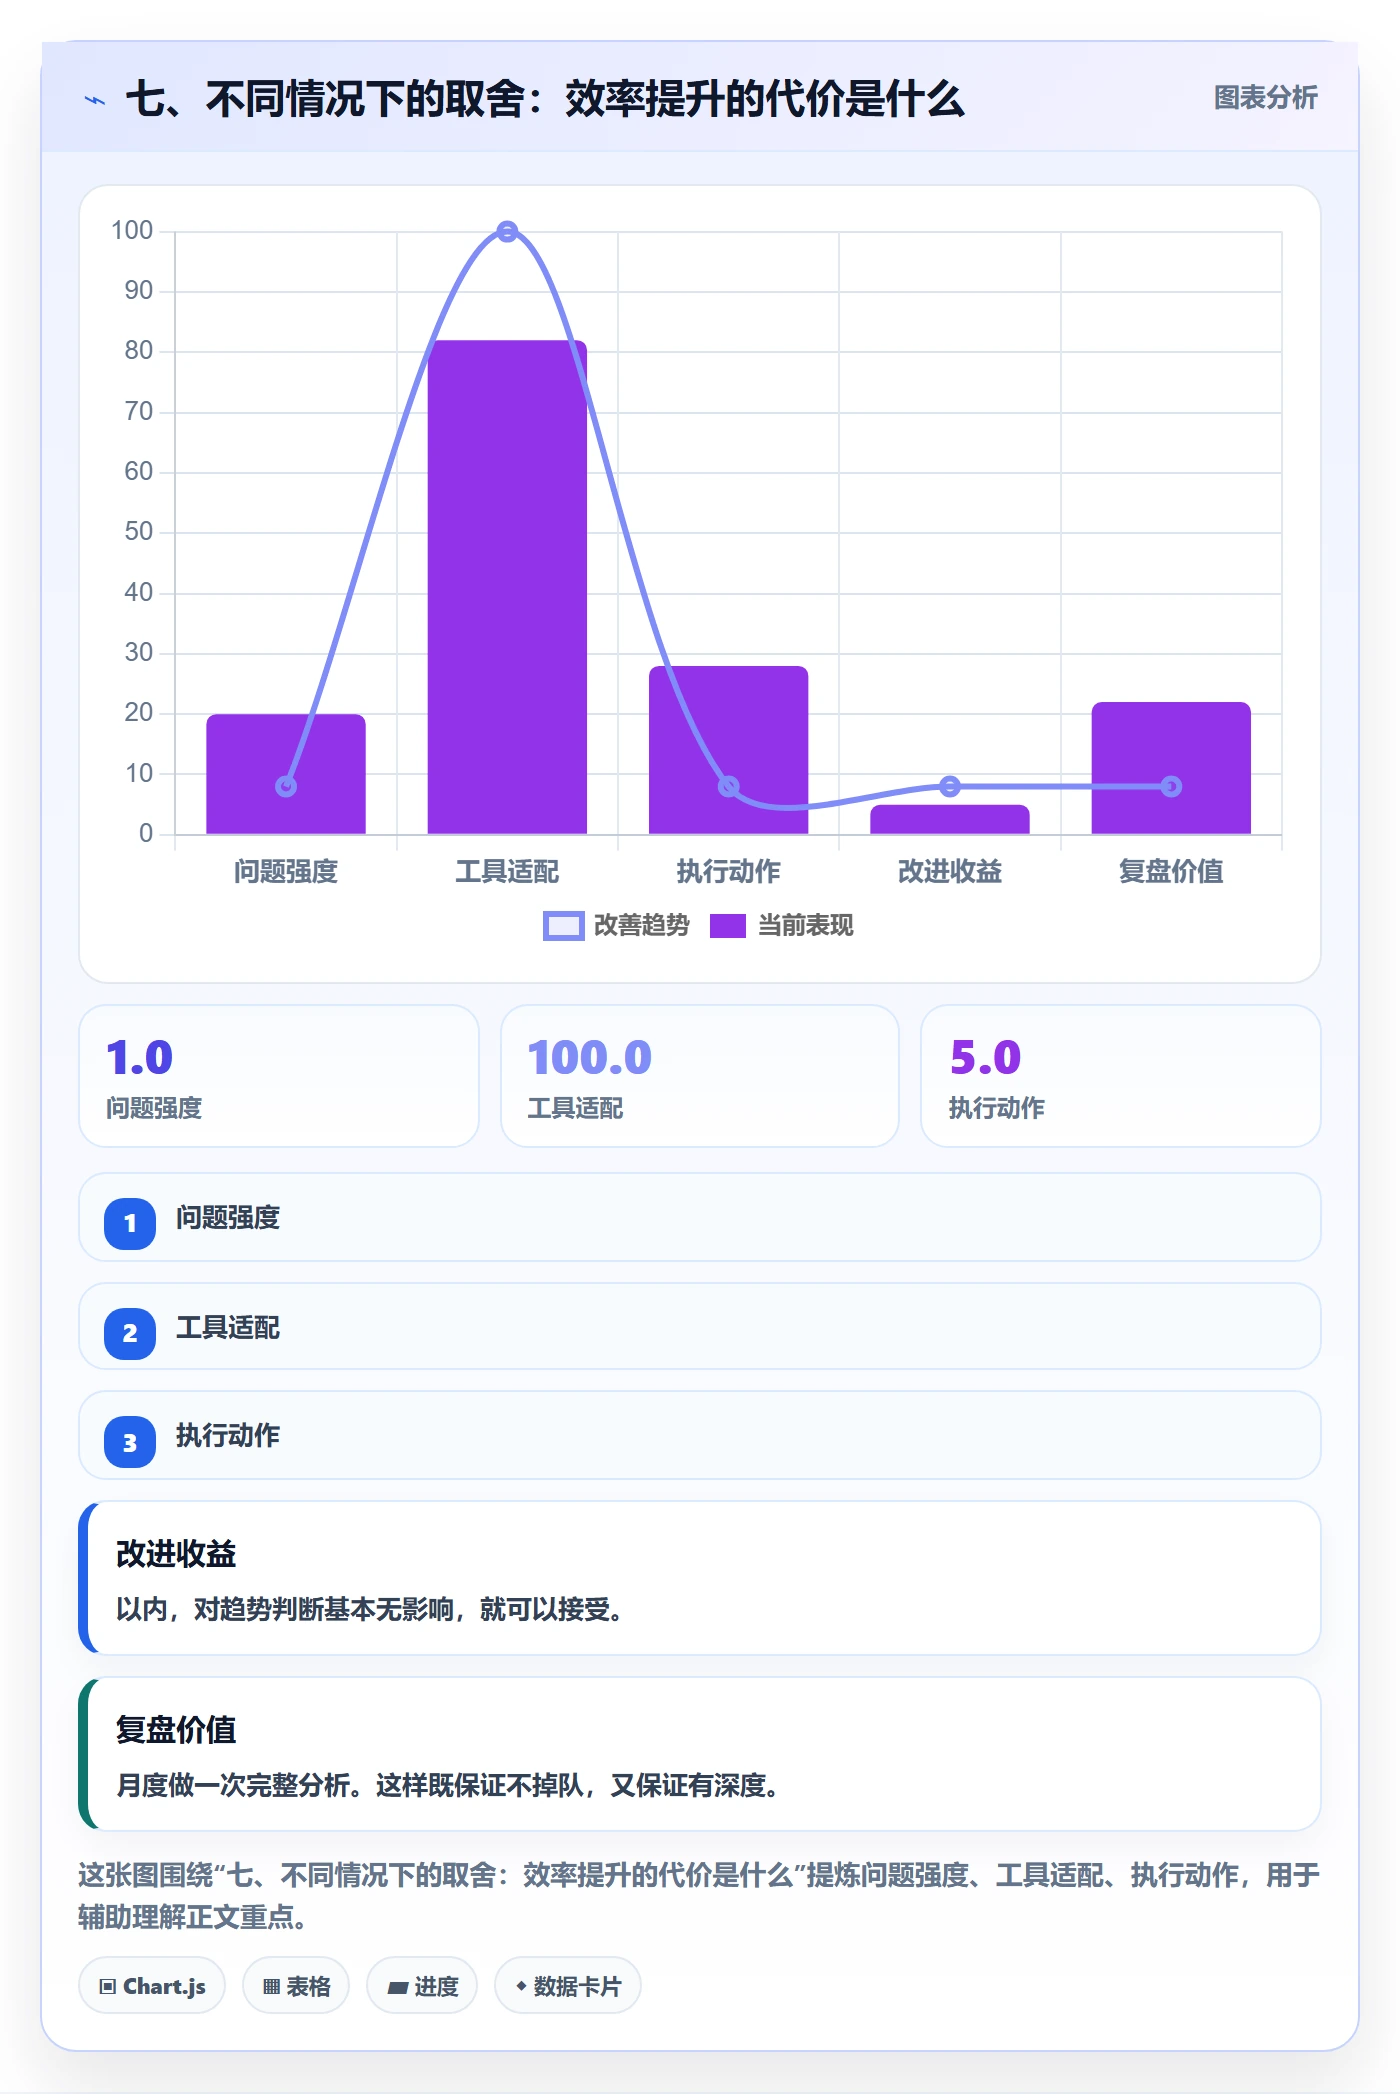Click the 改进收益 short bar in chart
1400x2094 pixels.
950,819
